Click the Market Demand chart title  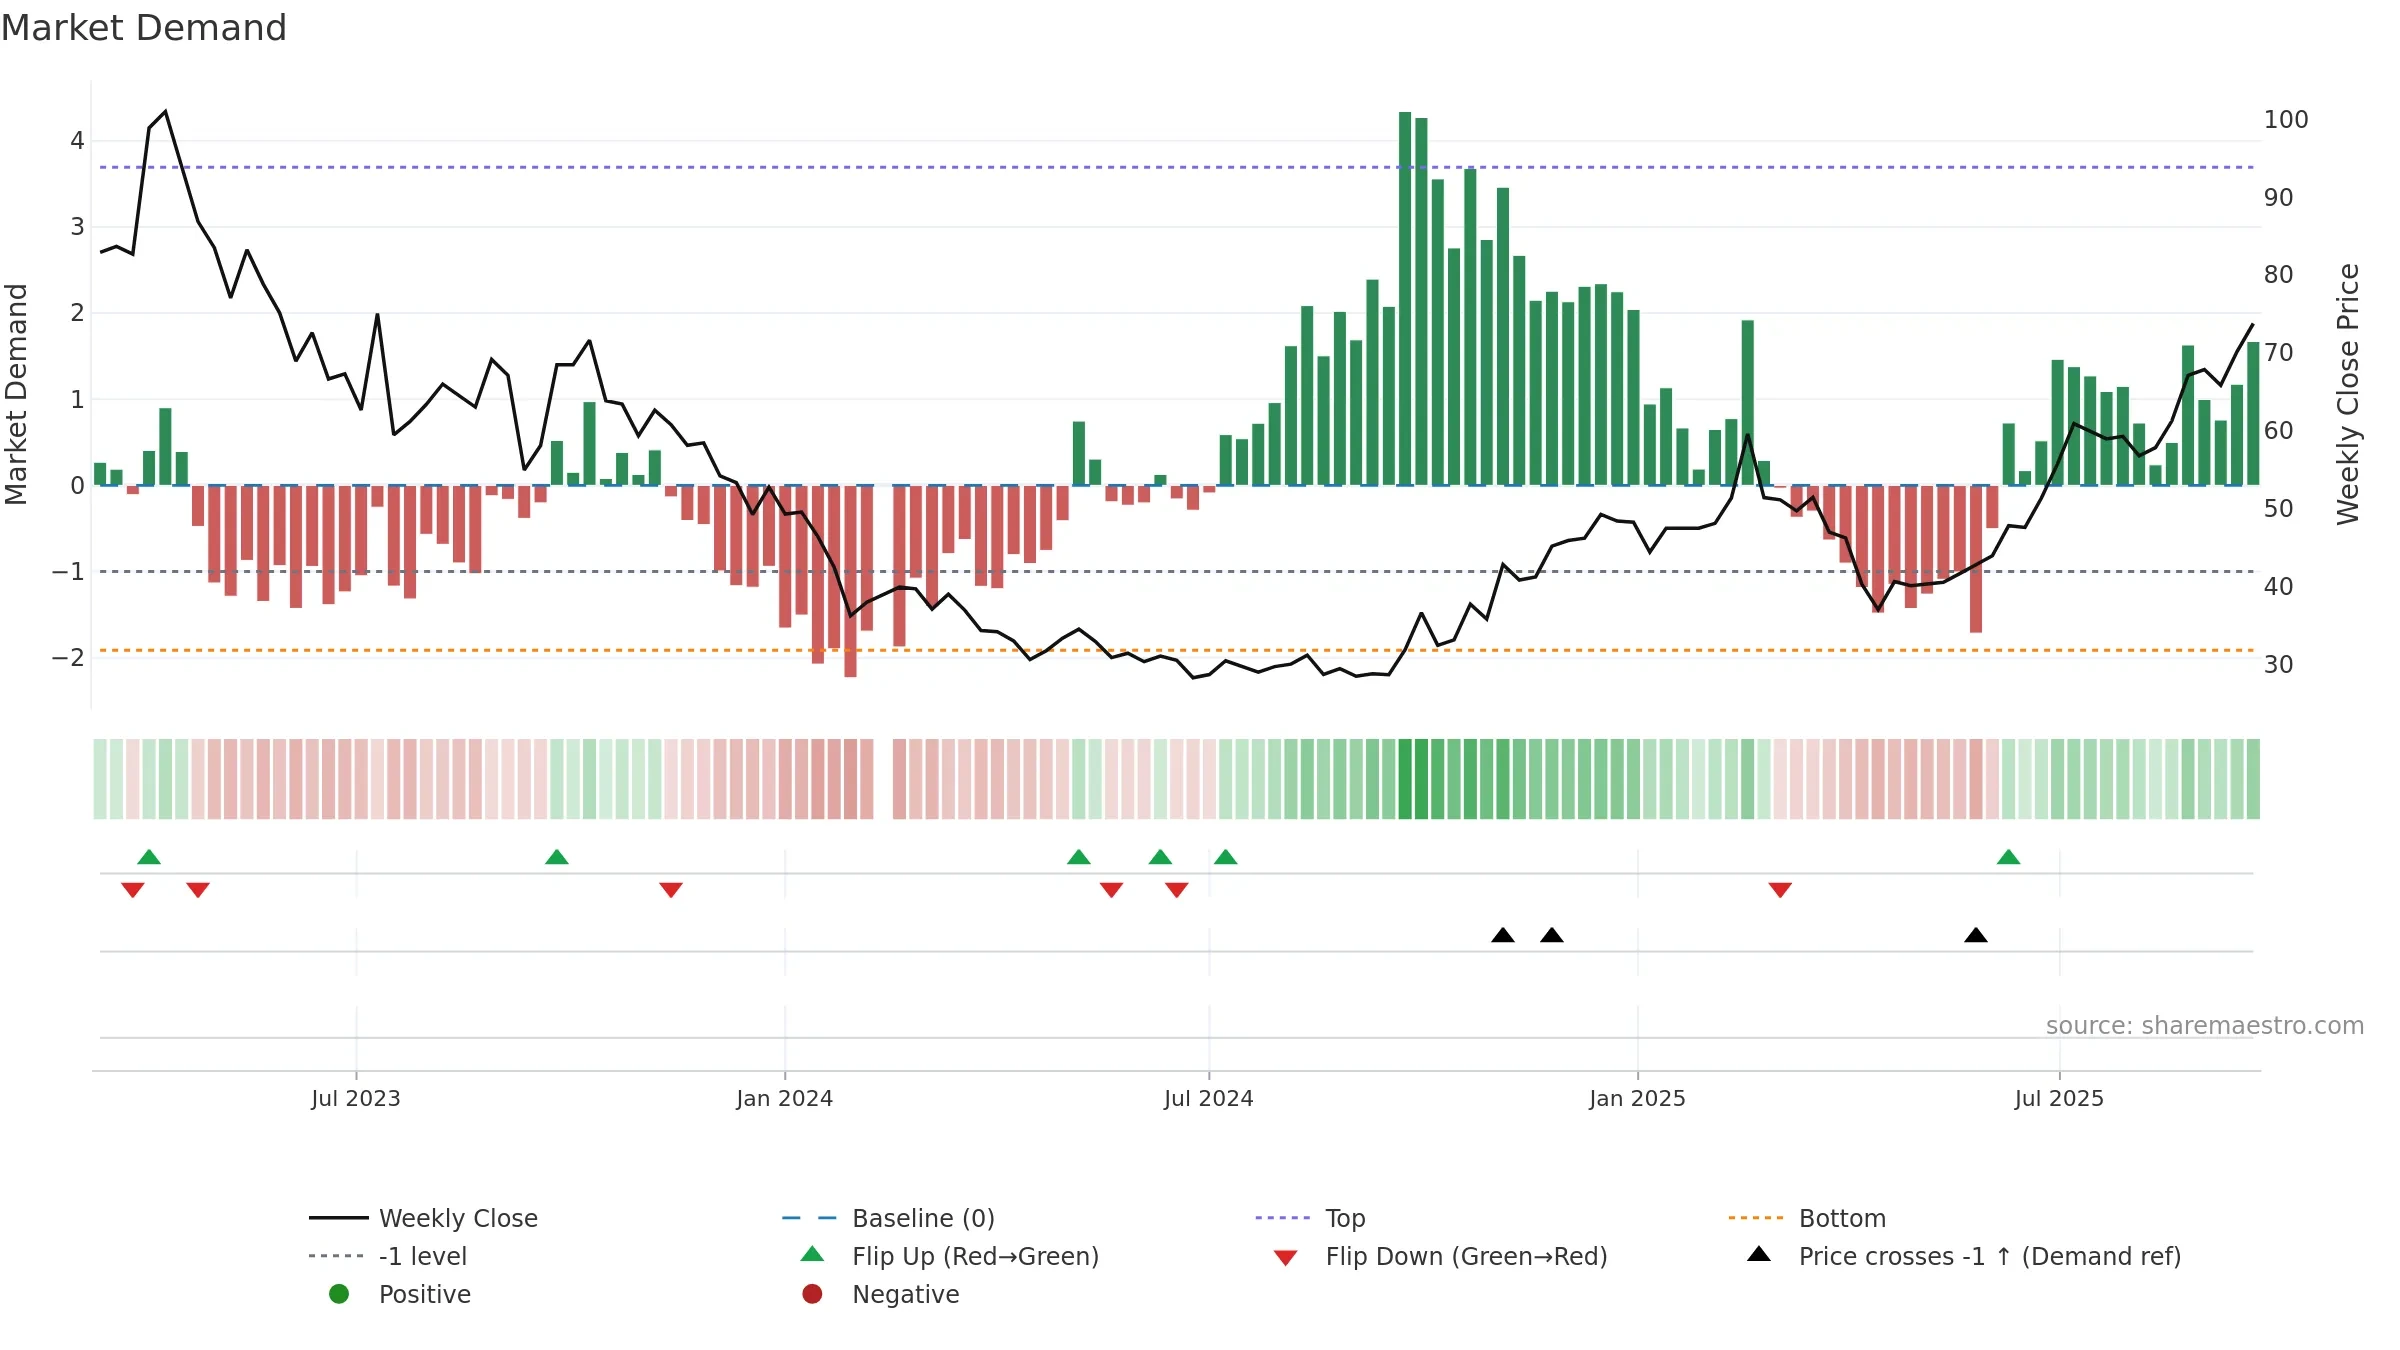coord(144,28)
